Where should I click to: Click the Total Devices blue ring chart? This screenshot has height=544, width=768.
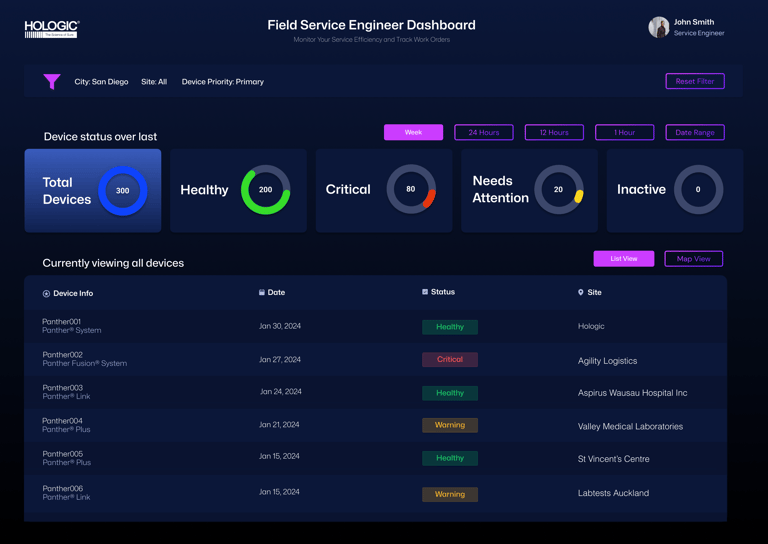click(x=122, y=190)
